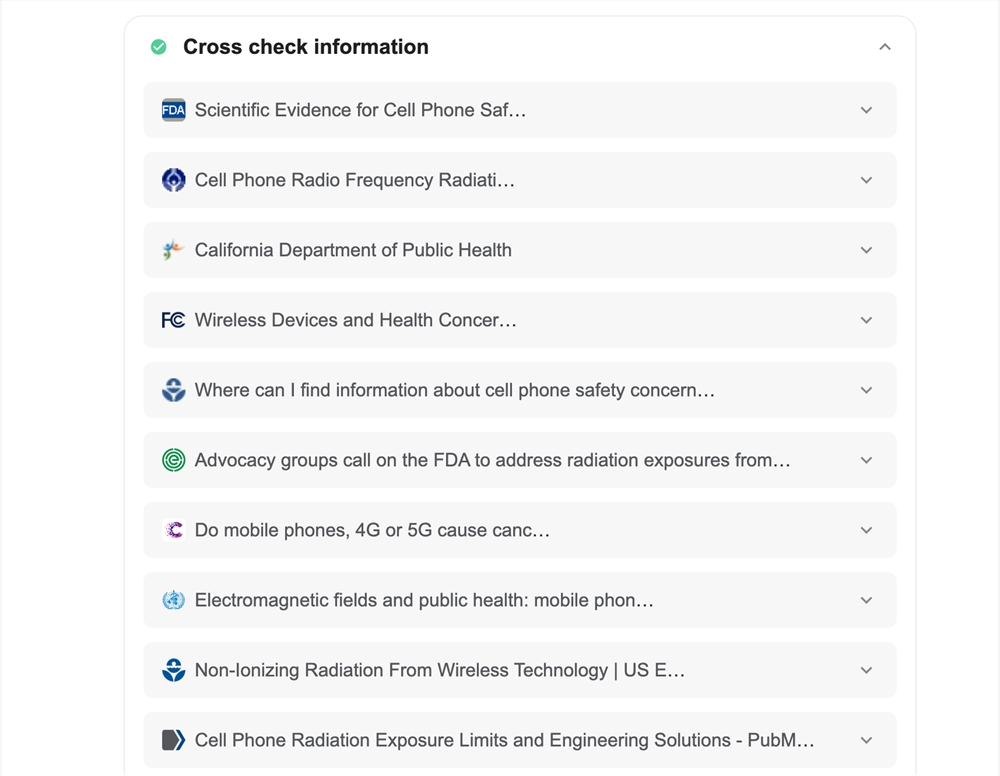Expand the Do mobile phones, 4G or 5G chevron
The height and width of the screenshot is (776, 1000).
[866, 530]
